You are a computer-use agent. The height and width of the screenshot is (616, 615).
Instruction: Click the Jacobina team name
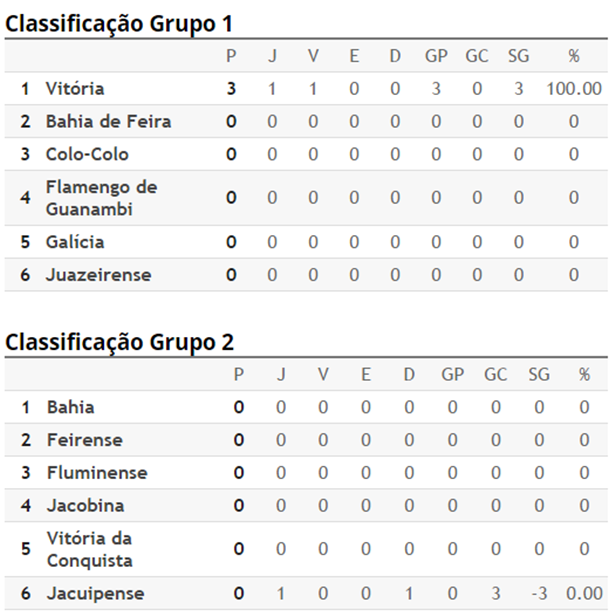tap(86, 506)
